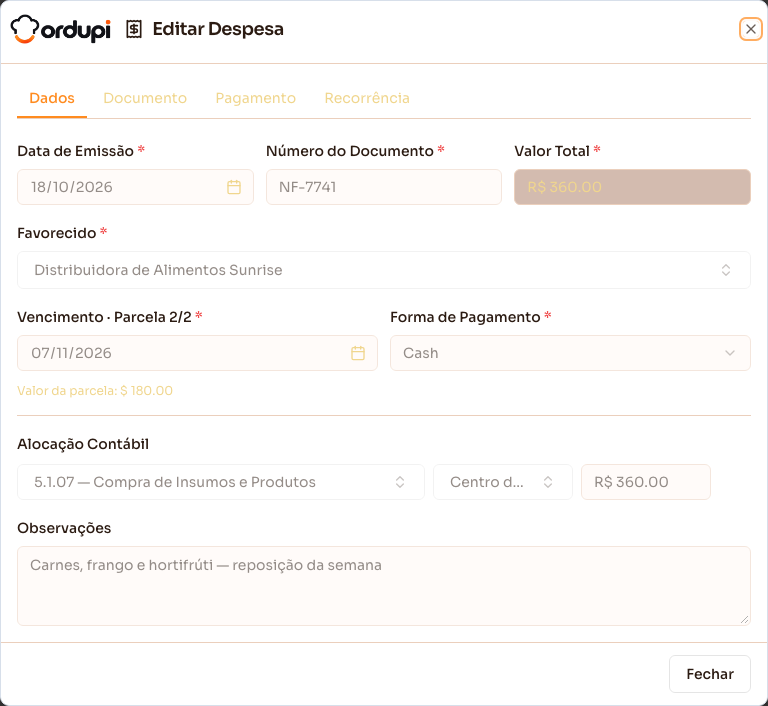Click the textarea resize handle in Observações
This screenshot has height=706, width=768.
[744, 620]
